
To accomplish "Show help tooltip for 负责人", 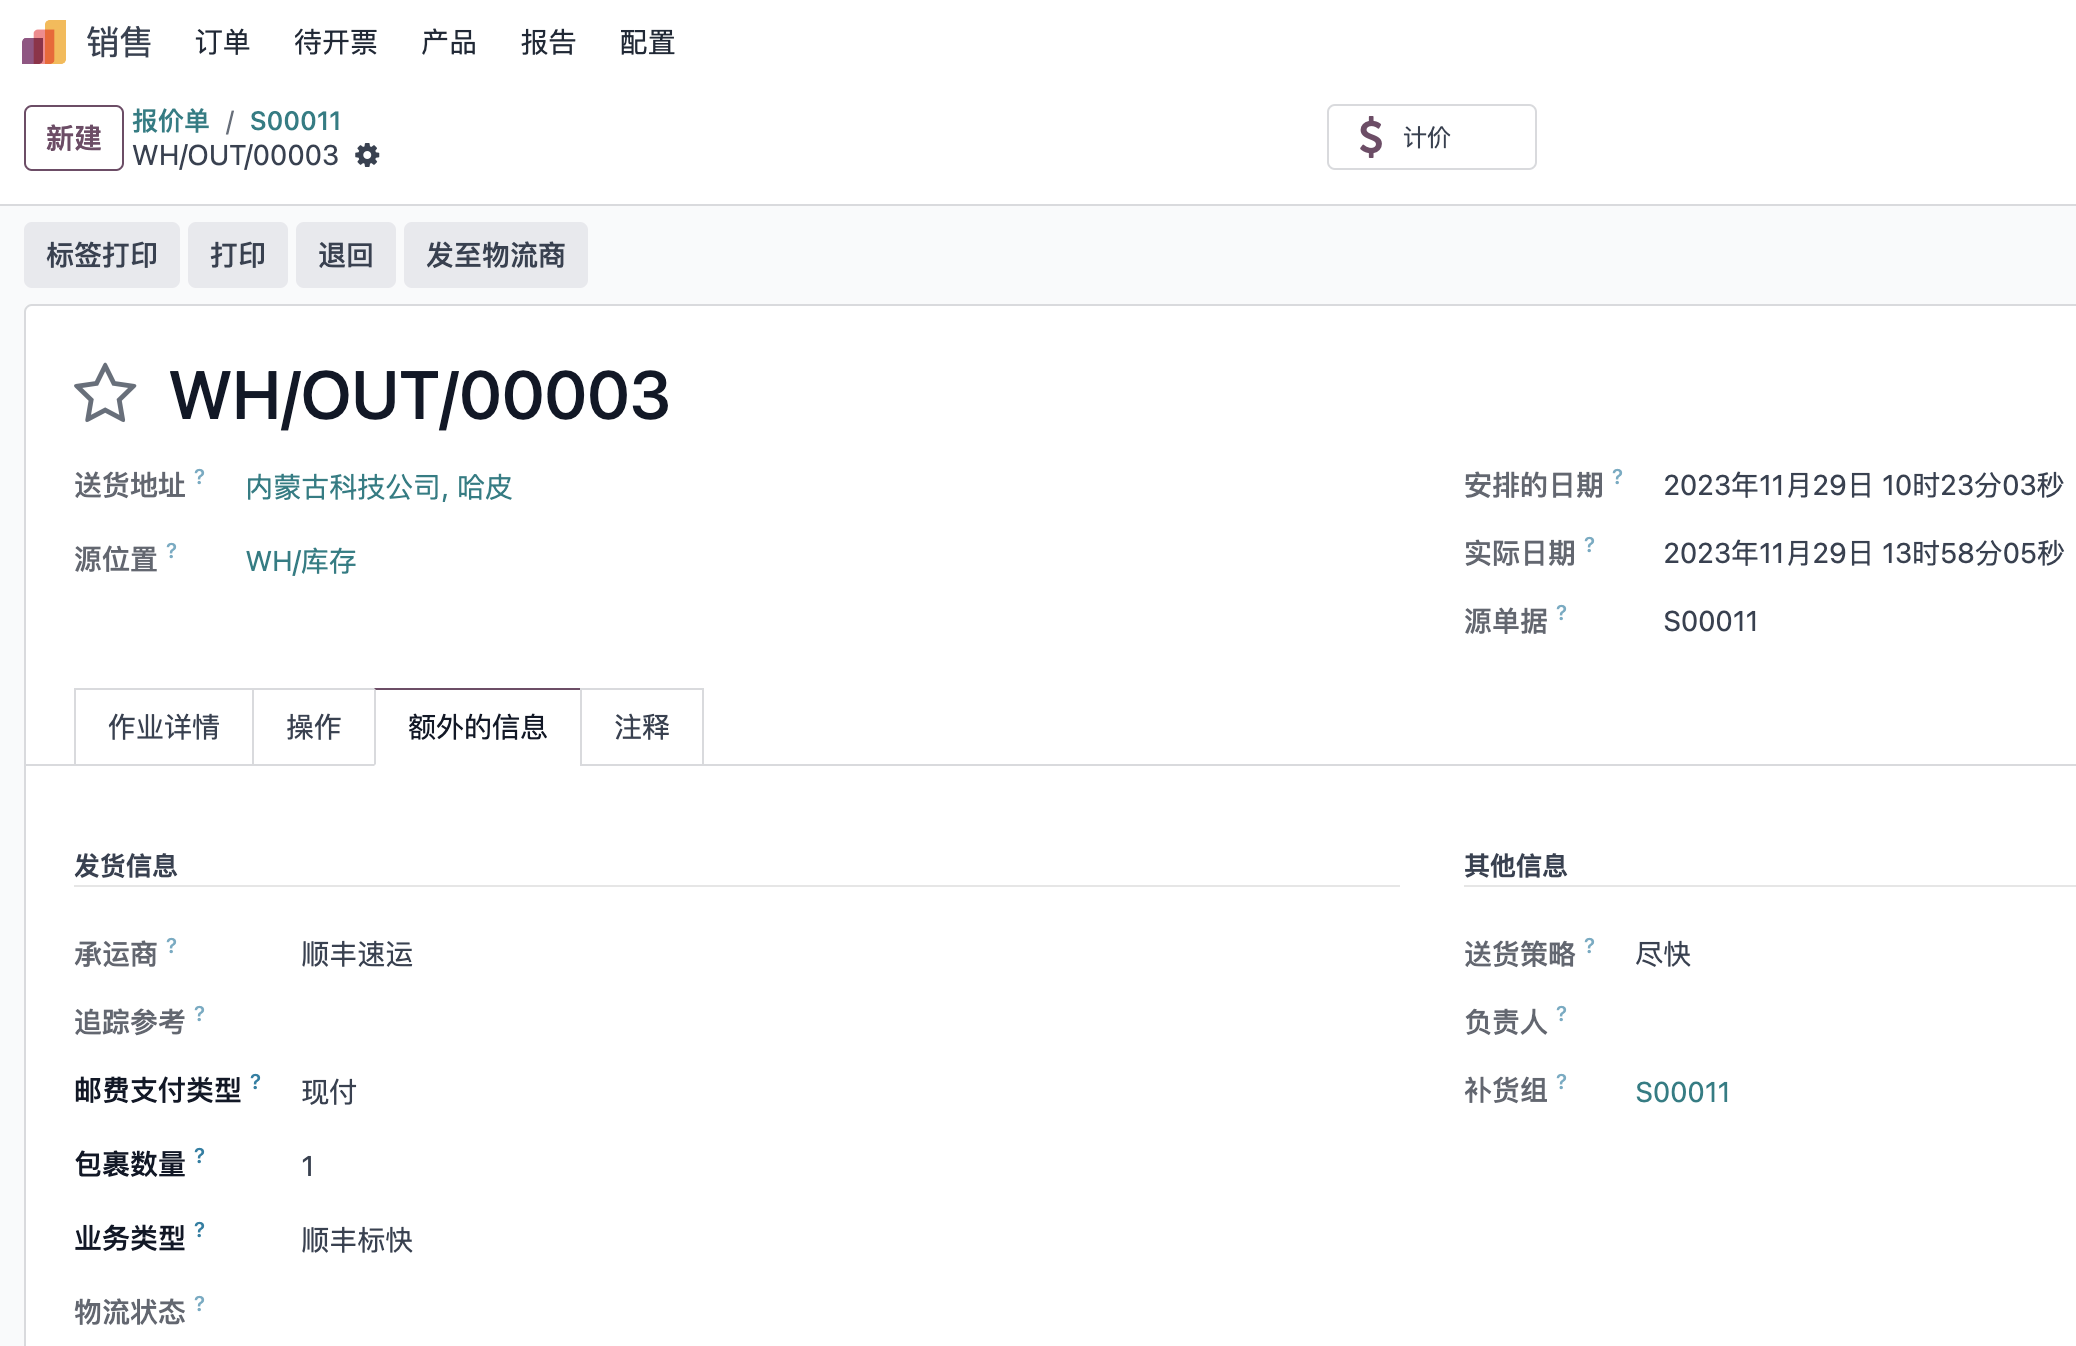I will (1561, 1013).
